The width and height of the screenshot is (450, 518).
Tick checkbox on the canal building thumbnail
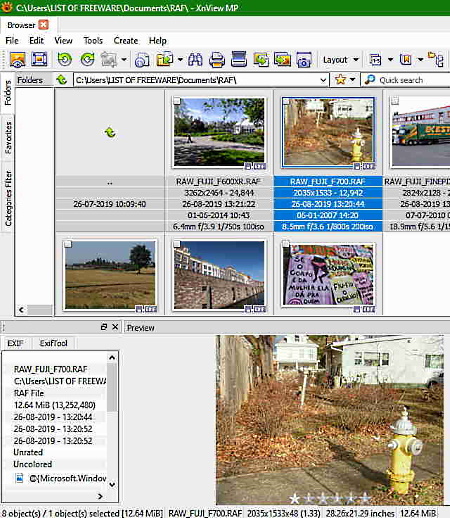coord(177,244)
